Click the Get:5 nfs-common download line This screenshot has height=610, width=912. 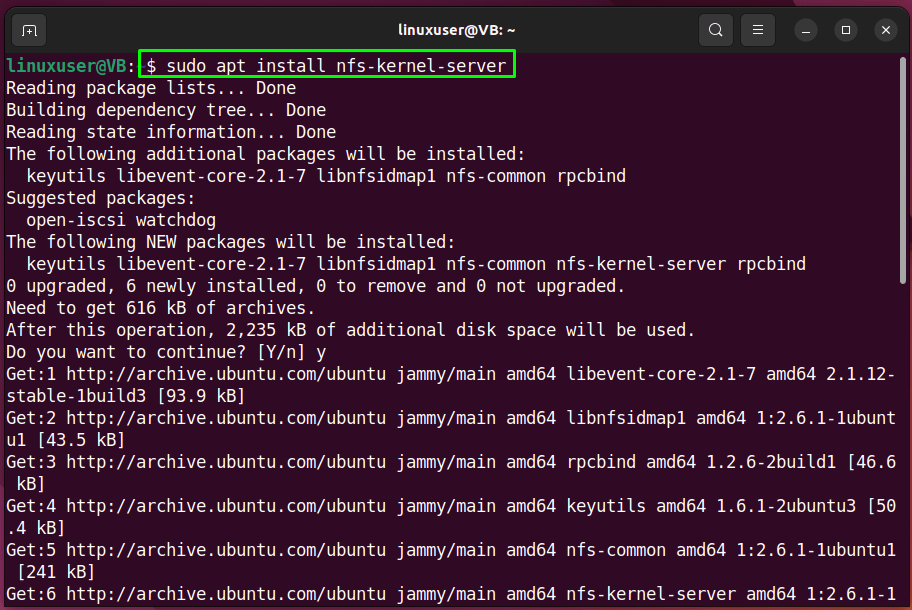click(451, 550)
